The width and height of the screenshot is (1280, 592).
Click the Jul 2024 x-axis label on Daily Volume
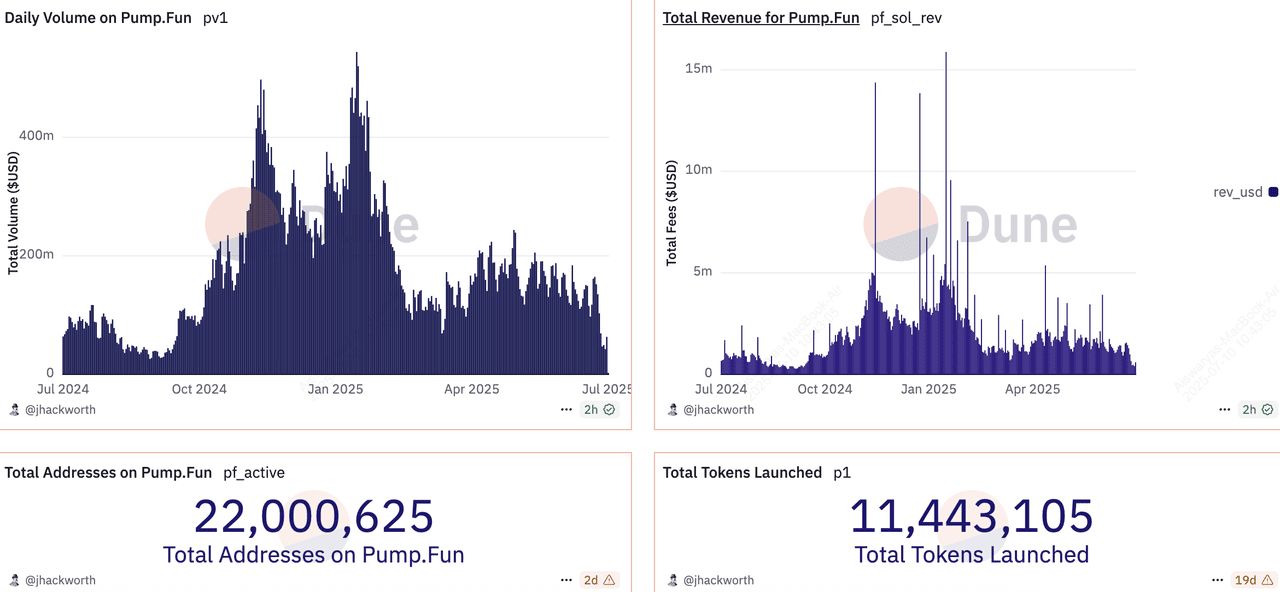click(x=62, y=389)
